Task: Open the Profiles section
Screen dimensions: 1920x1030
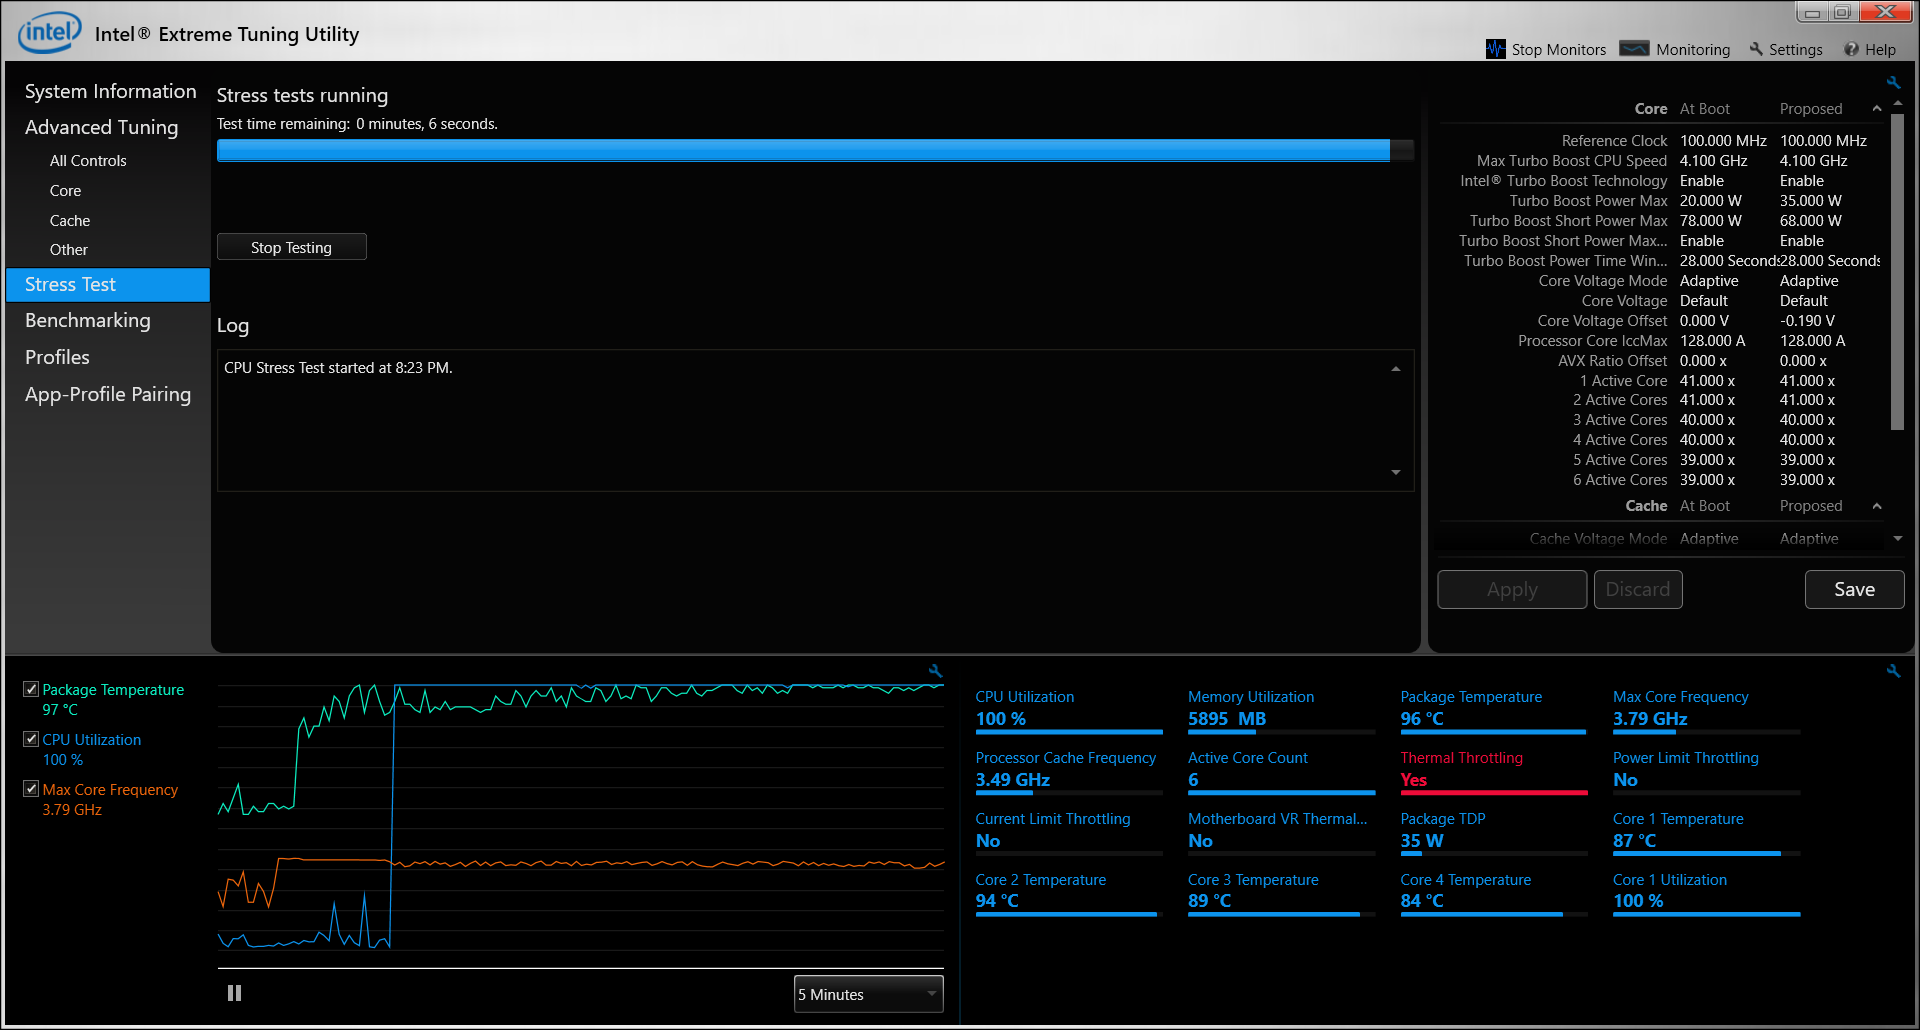Action: (x=57, y=357)
